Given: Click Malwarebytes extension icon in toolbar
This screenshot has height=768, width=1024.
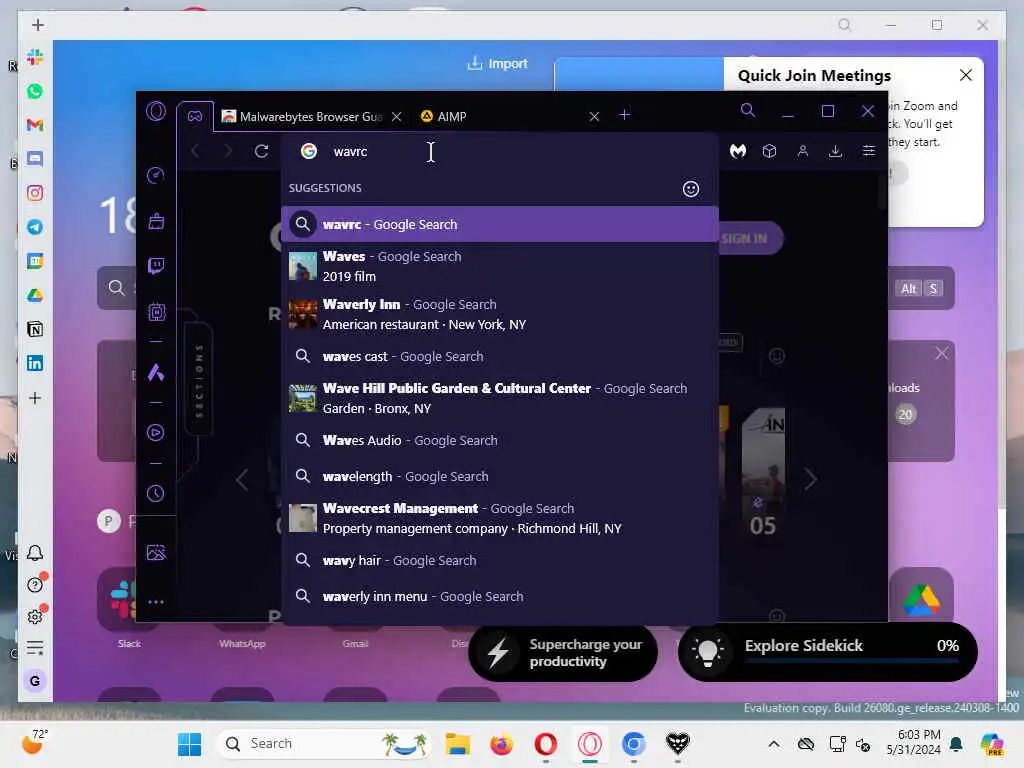Looking at the screenshot, I should [738, 152].
